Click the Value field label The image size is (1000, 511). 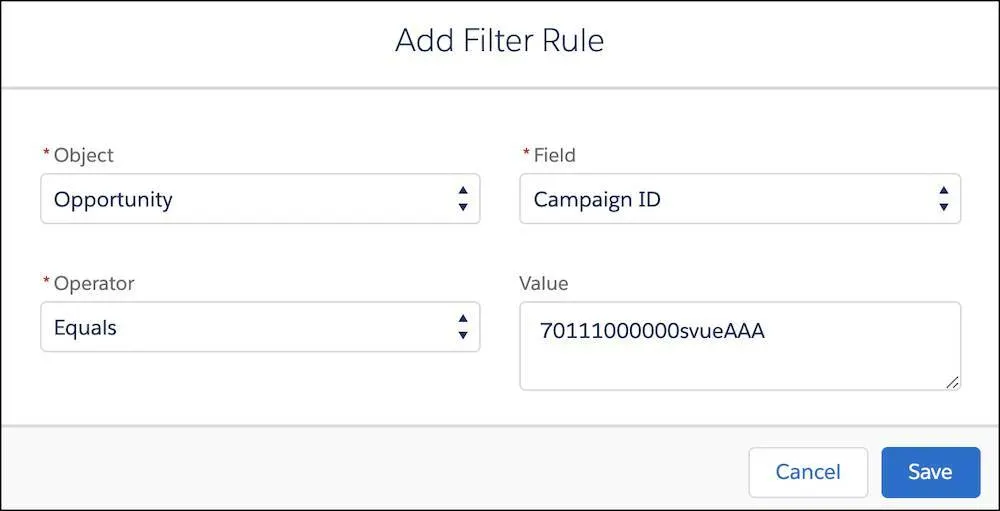coord(543,283)
